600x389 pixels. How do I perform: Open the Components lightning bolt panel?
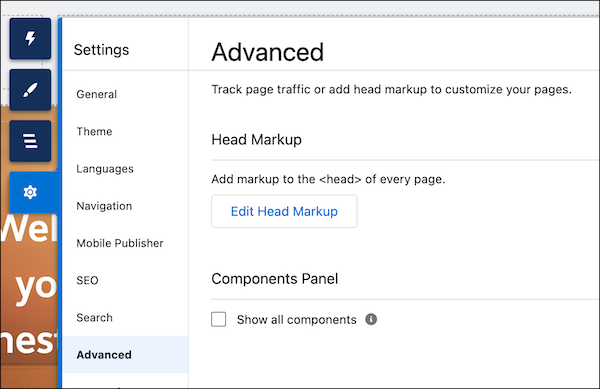pyautogui.click(x=30, y=39)
